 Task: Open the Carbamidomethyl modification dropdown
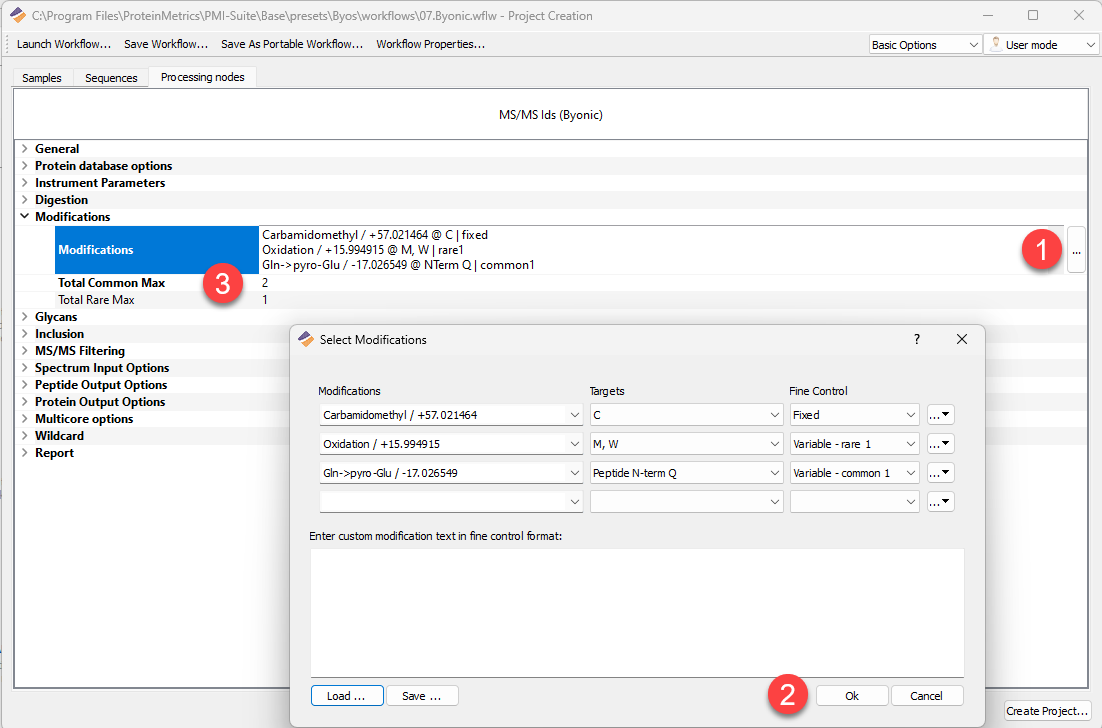pos(450,415)
